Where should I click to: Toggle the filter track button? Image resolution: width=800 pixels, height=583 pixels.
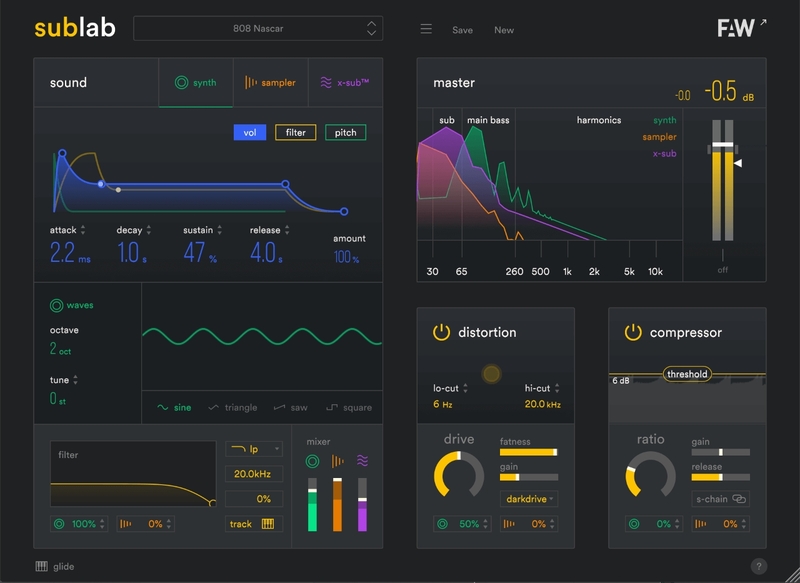(x=254, y=524)
